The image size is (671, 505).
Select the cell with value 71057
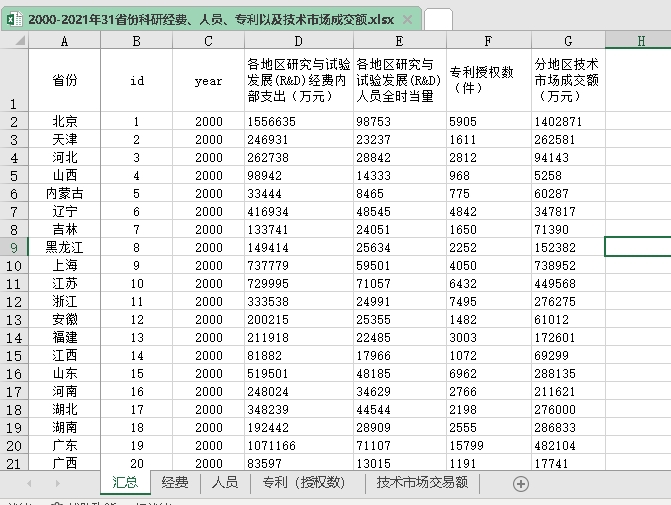400,283
